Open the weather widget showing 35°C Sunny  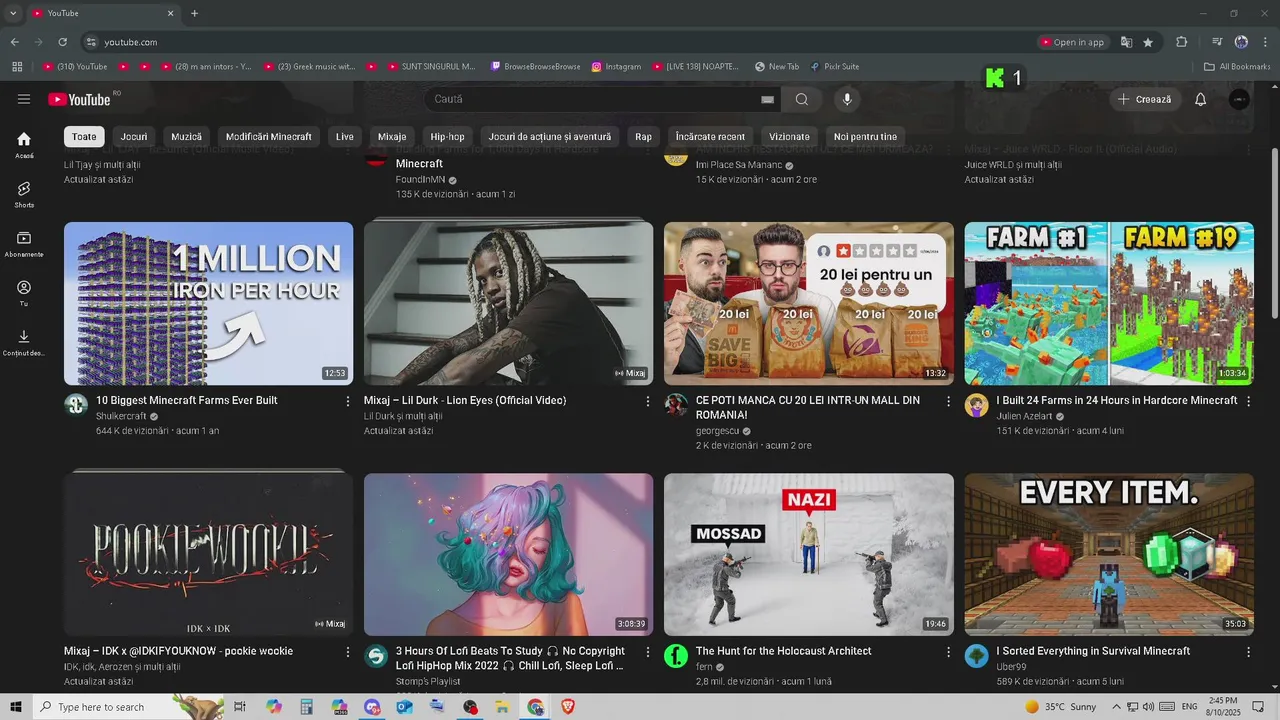[1061, 707]
